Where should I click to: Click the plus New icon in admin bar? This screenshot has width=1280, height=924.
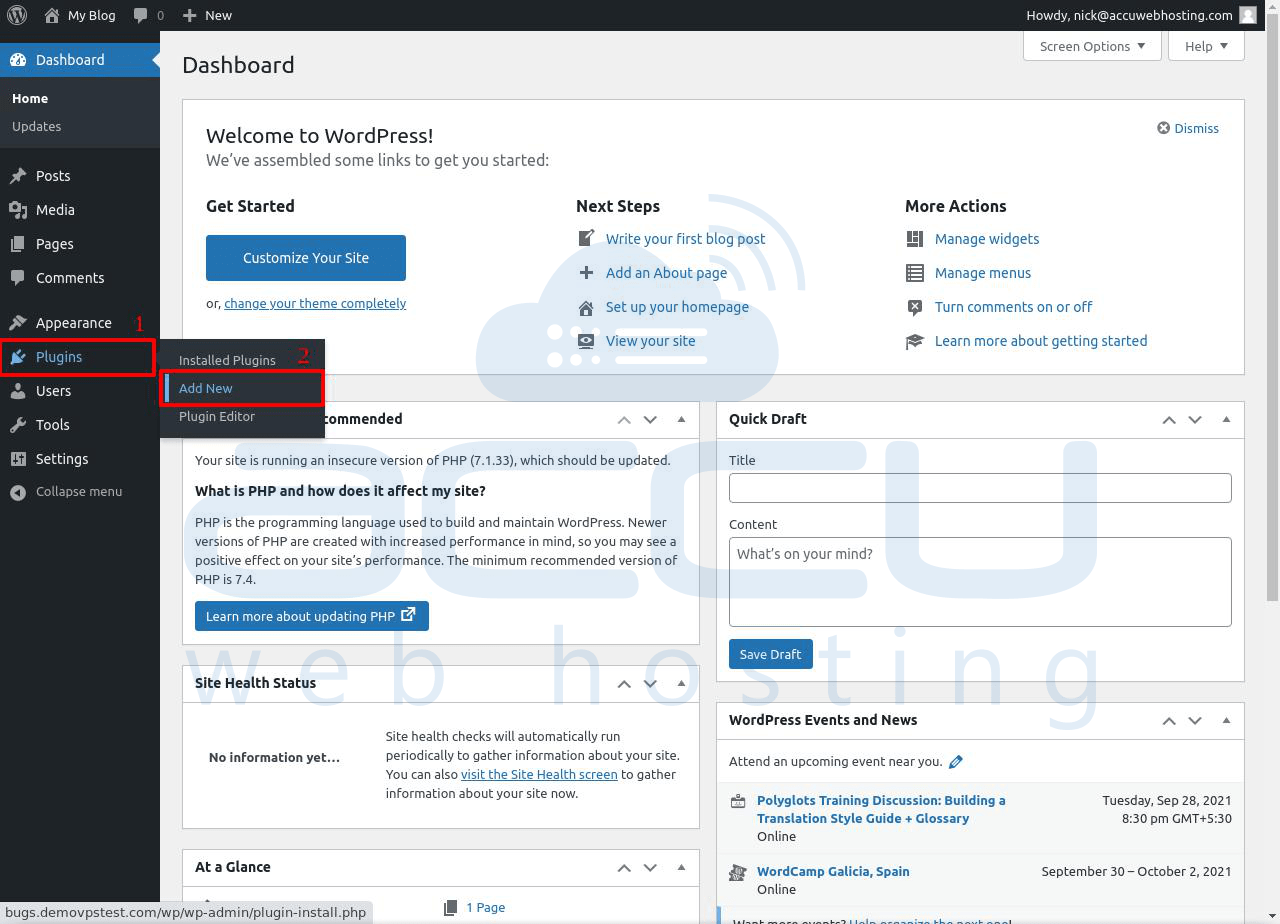(189, 15)
